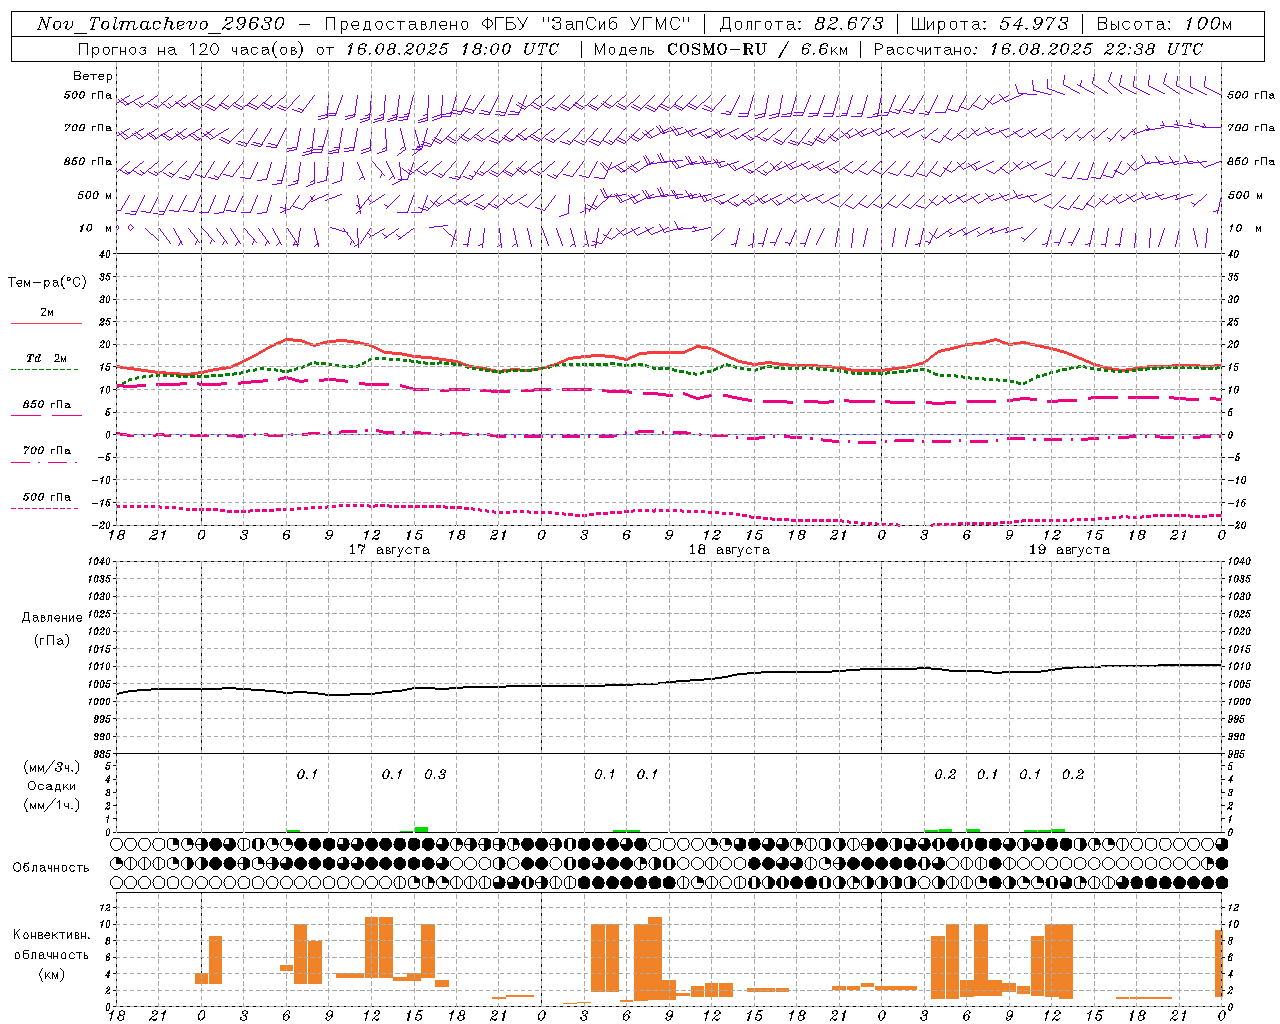Click the red 2м legend line
1280x1024 pixels.
coord(46,323)
